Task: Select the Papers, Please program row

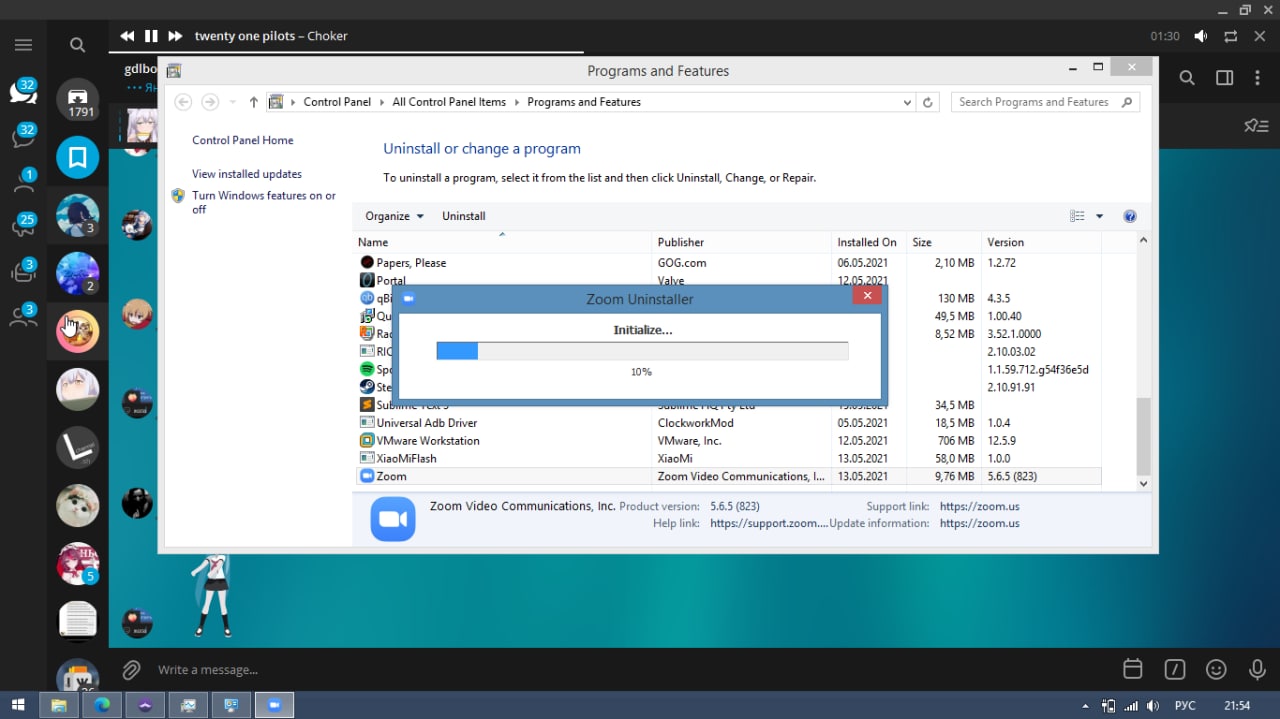Action: pyautogui.click(x=729, y=263)
